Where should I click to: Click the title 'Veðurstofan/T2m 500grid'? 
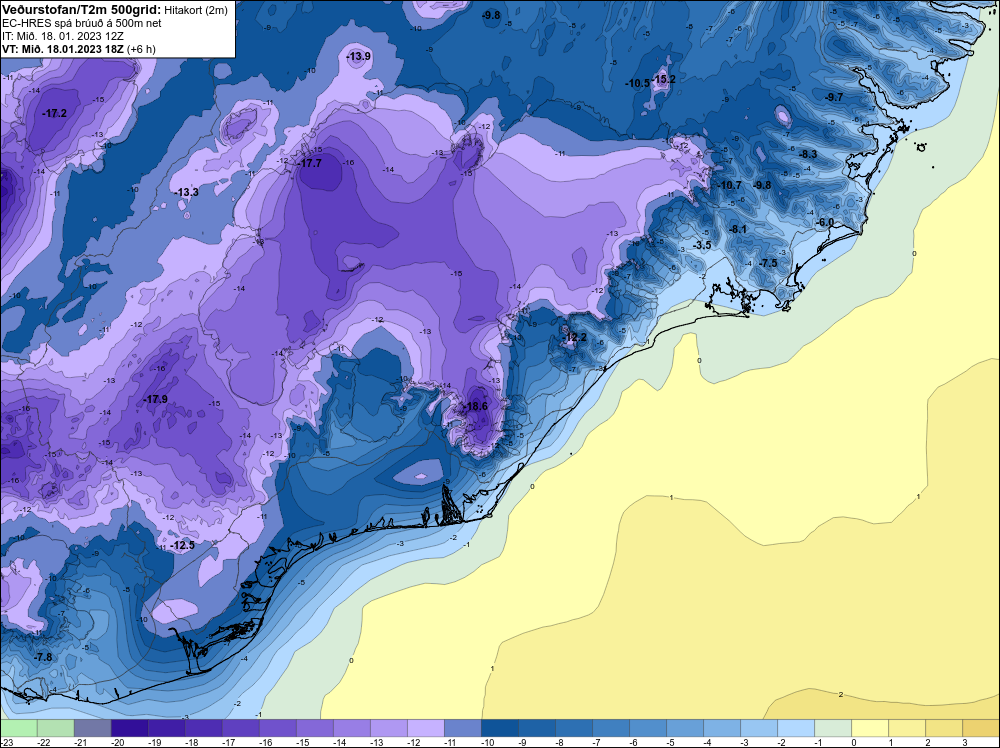pyautogui.click(x=82, y=9)
